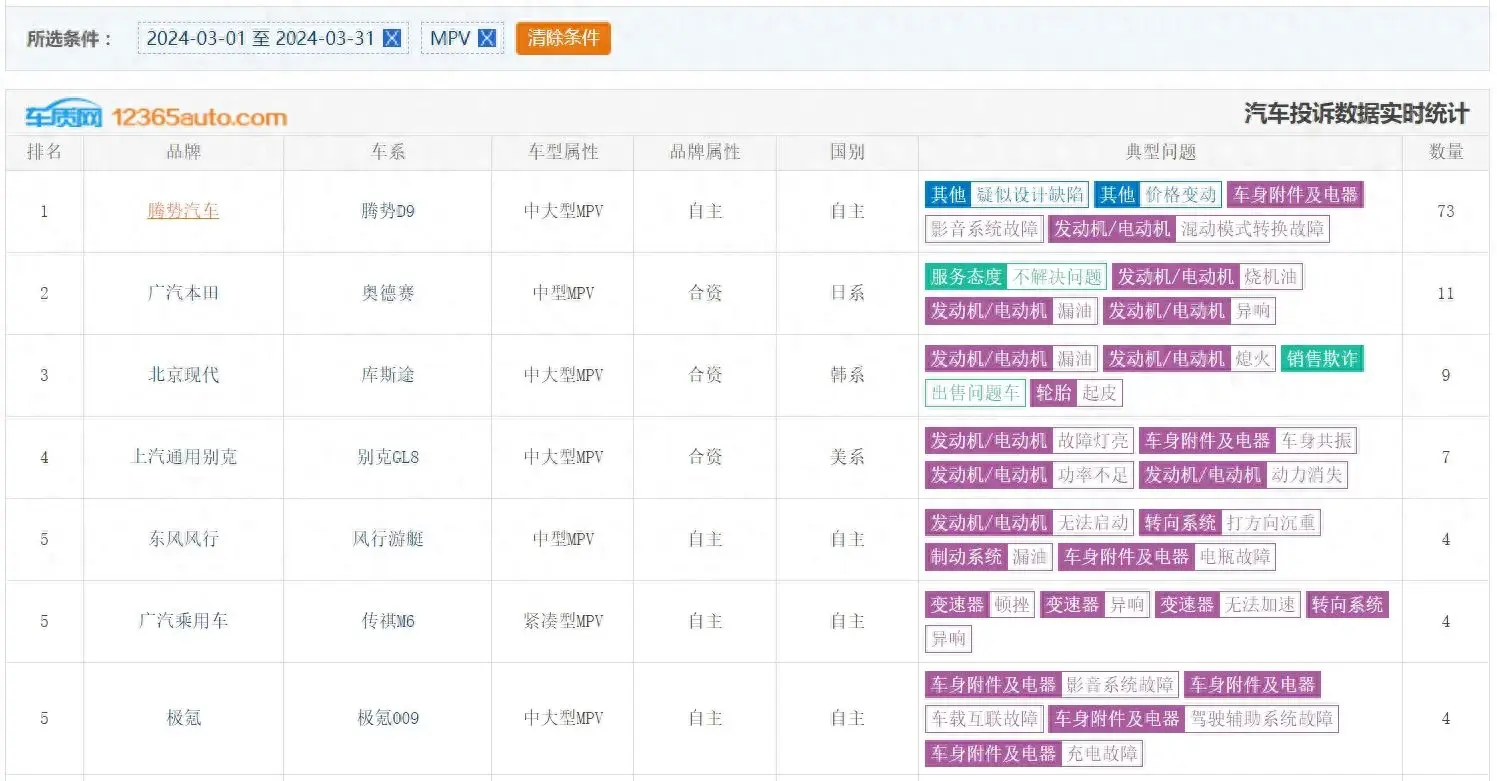Click the 轮胎 起皮 tag
The width and height of the screenshot is (1497, 781).
pos(1076,393)
